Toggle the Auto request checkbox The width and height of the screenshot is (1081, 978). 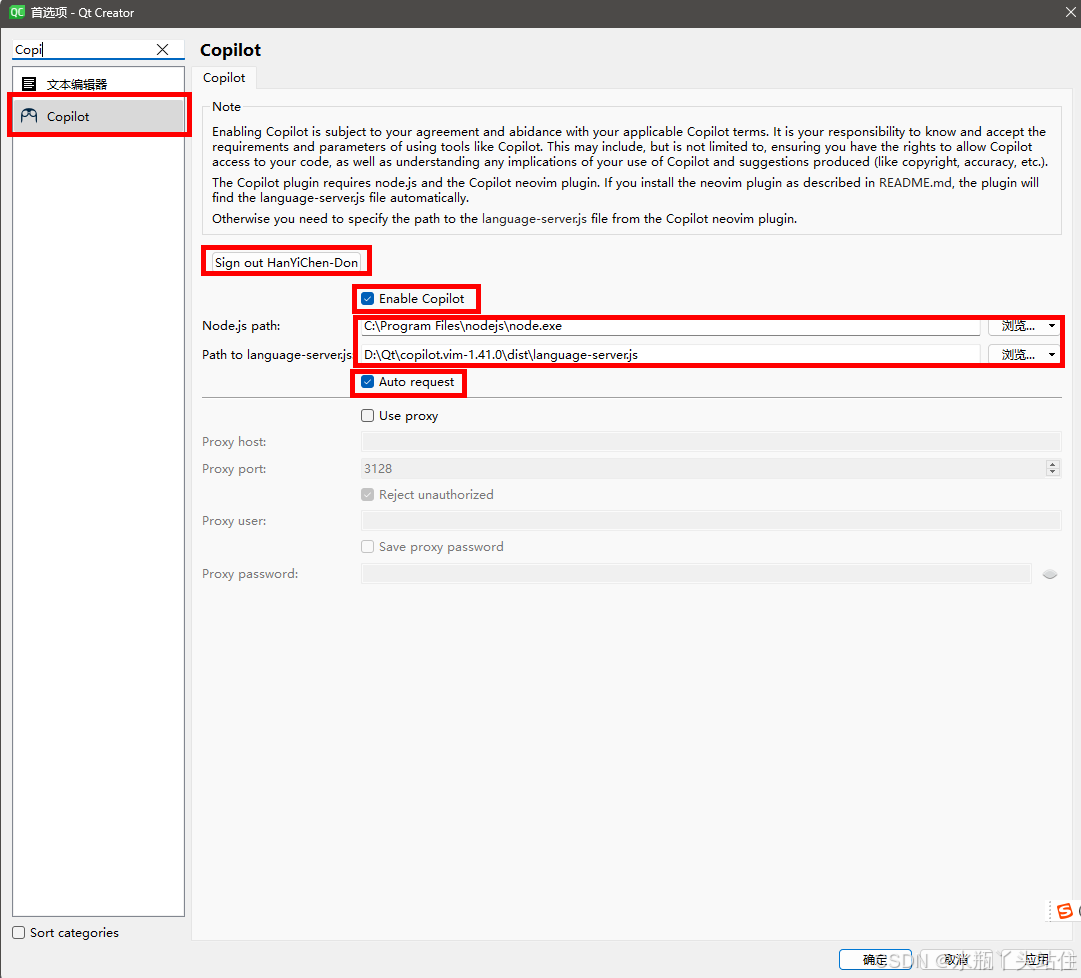[x=367, y=382]
